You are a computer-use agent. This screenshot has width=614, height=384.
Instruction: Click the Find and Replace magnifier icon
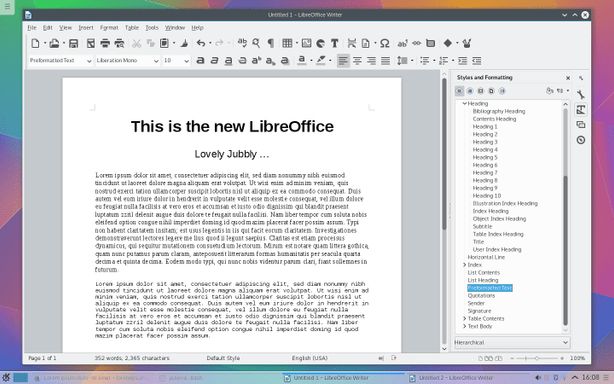(x=256, y=43)
